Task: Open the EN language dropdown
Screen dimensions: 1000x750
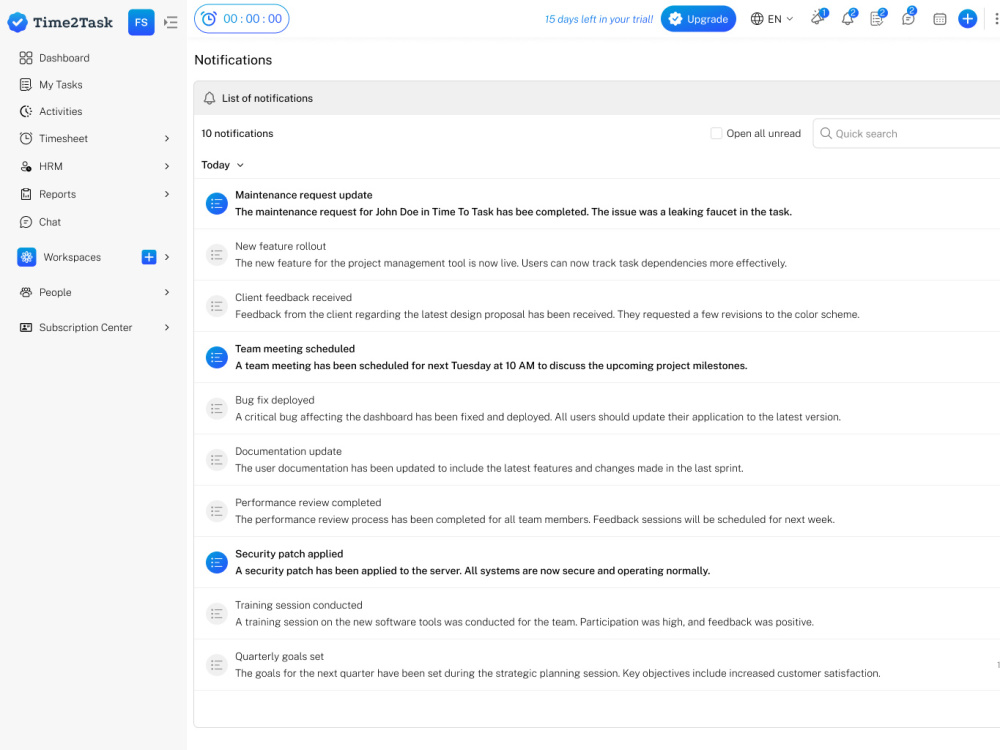Action: (772, 19)
